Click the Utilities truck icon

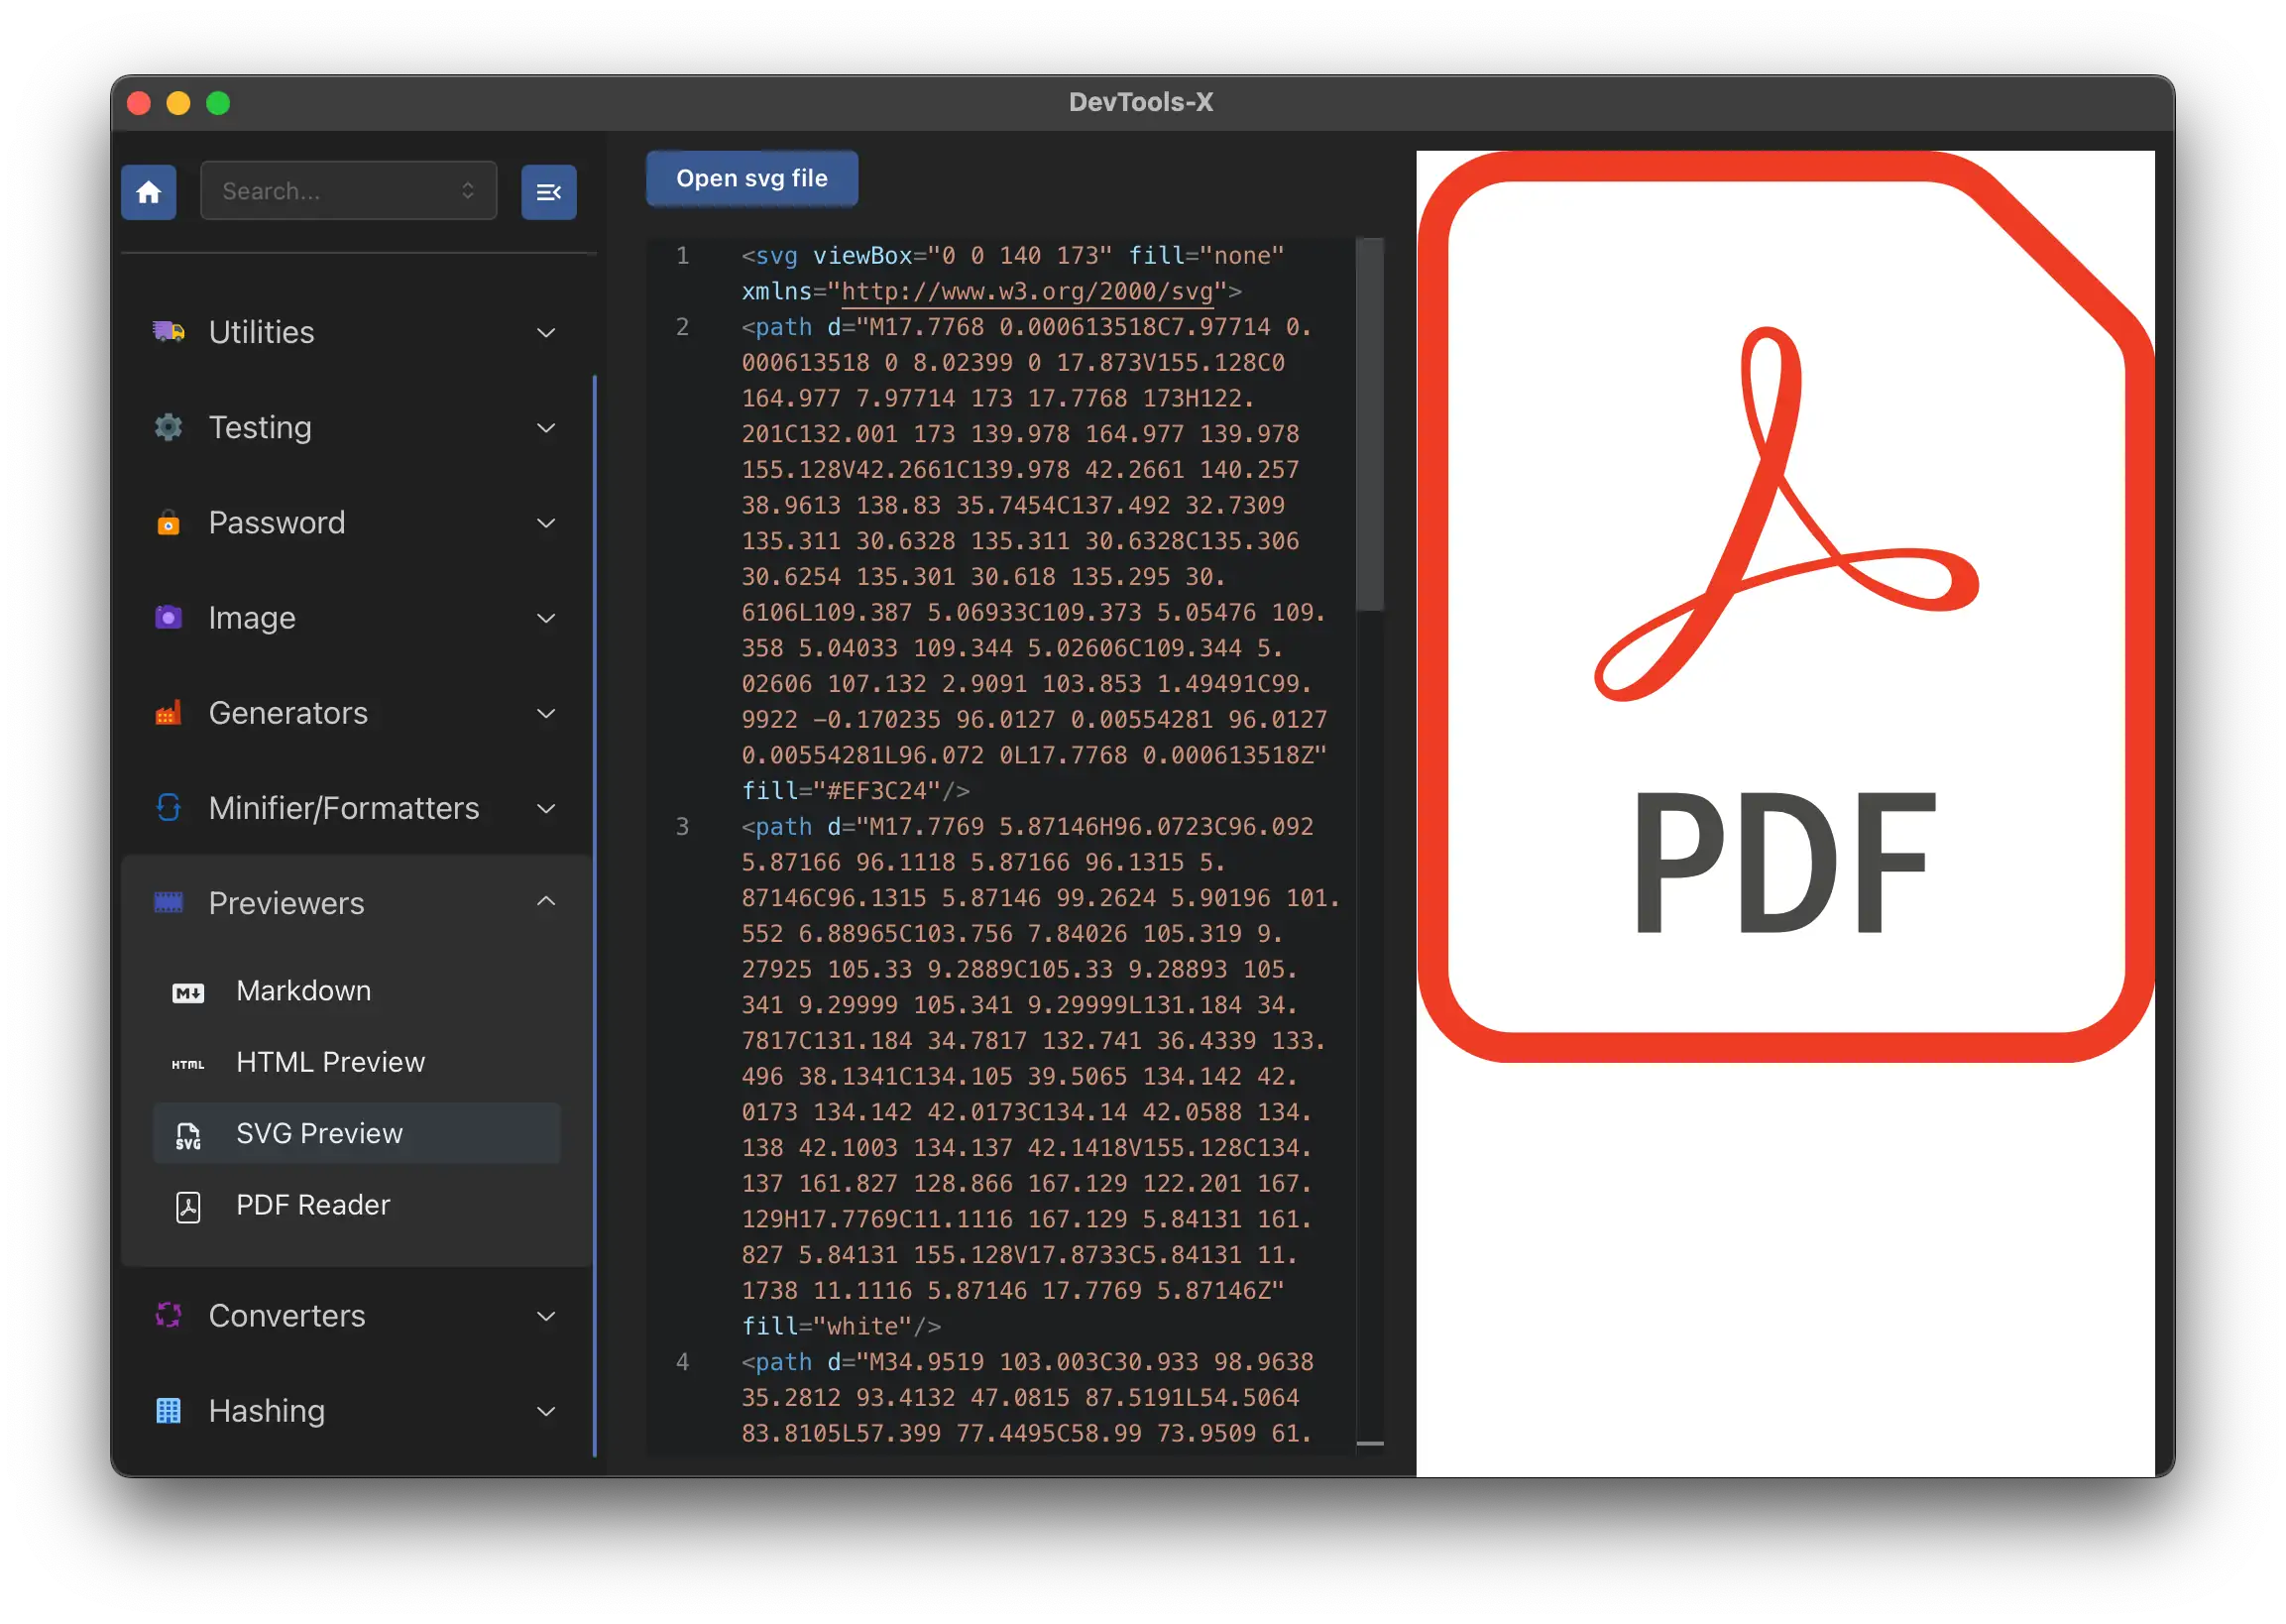(168, 331)
